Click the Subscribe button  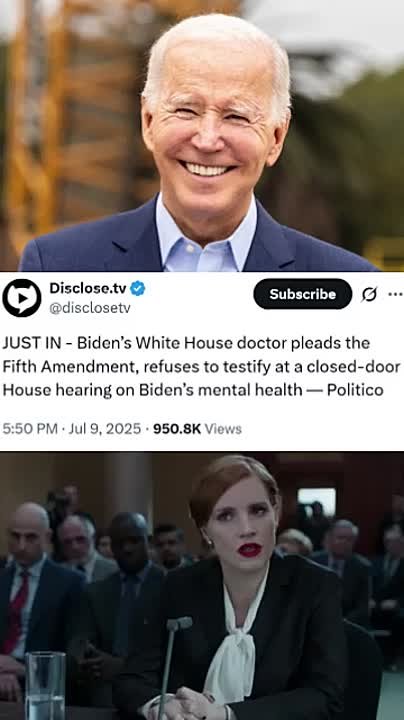[x=303, y=294]
